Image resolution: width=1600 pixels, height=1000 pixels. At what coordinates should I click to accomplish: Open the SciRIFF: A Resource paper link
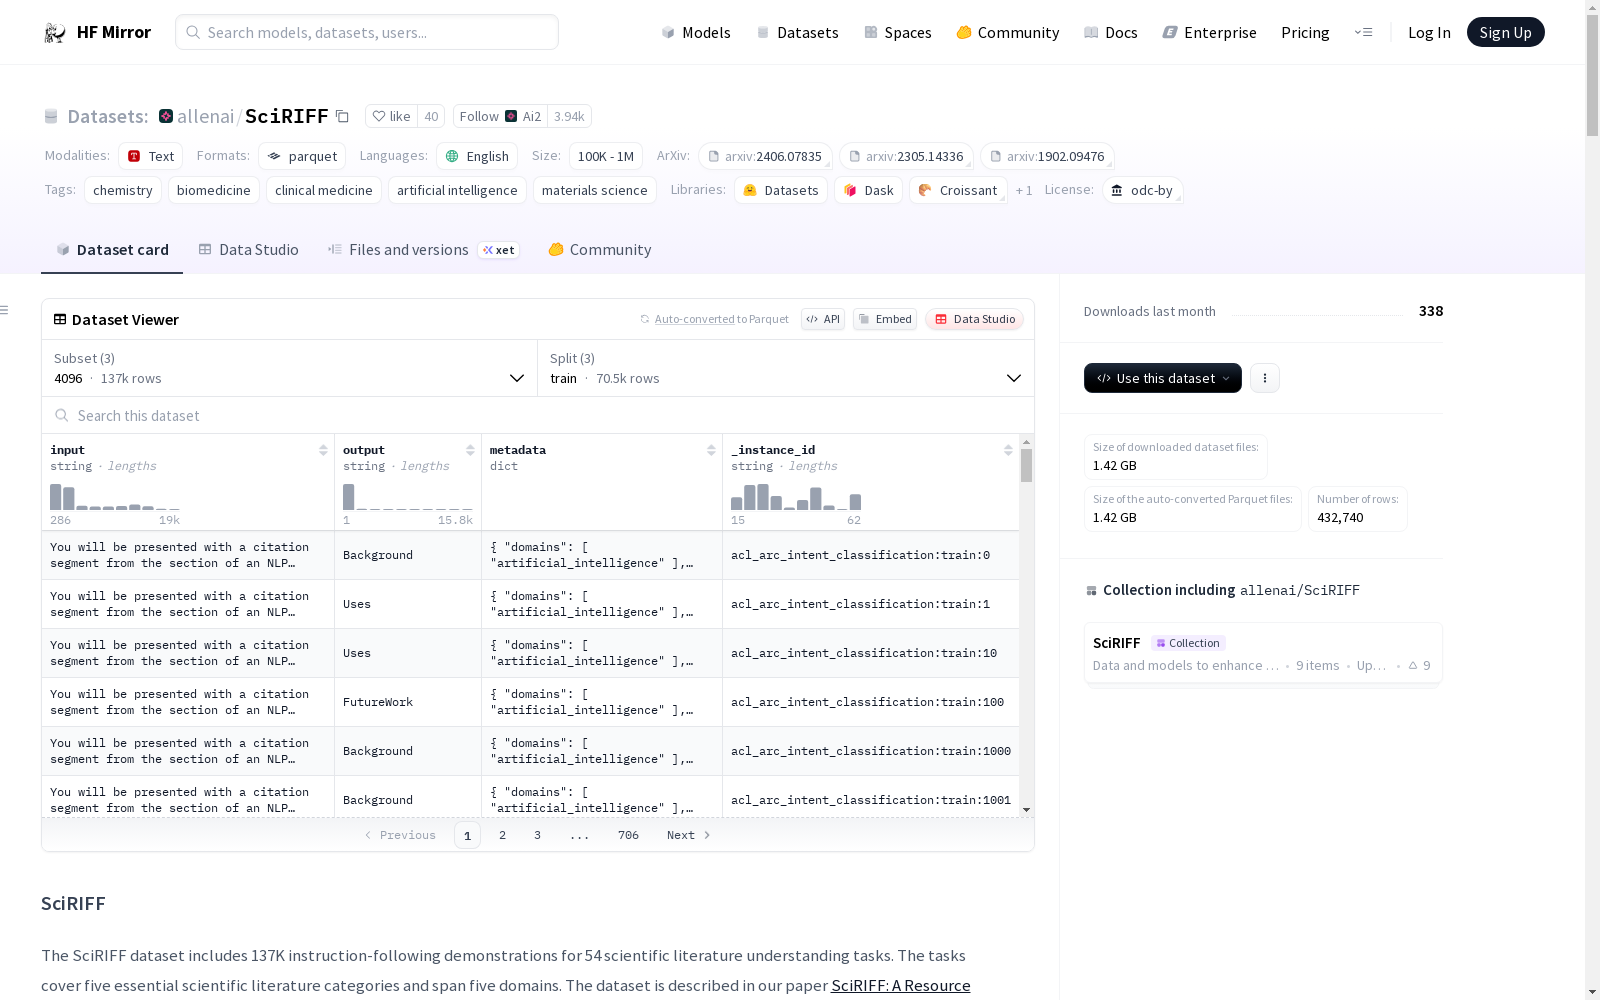pyautogui.click(x=901, y=985)
